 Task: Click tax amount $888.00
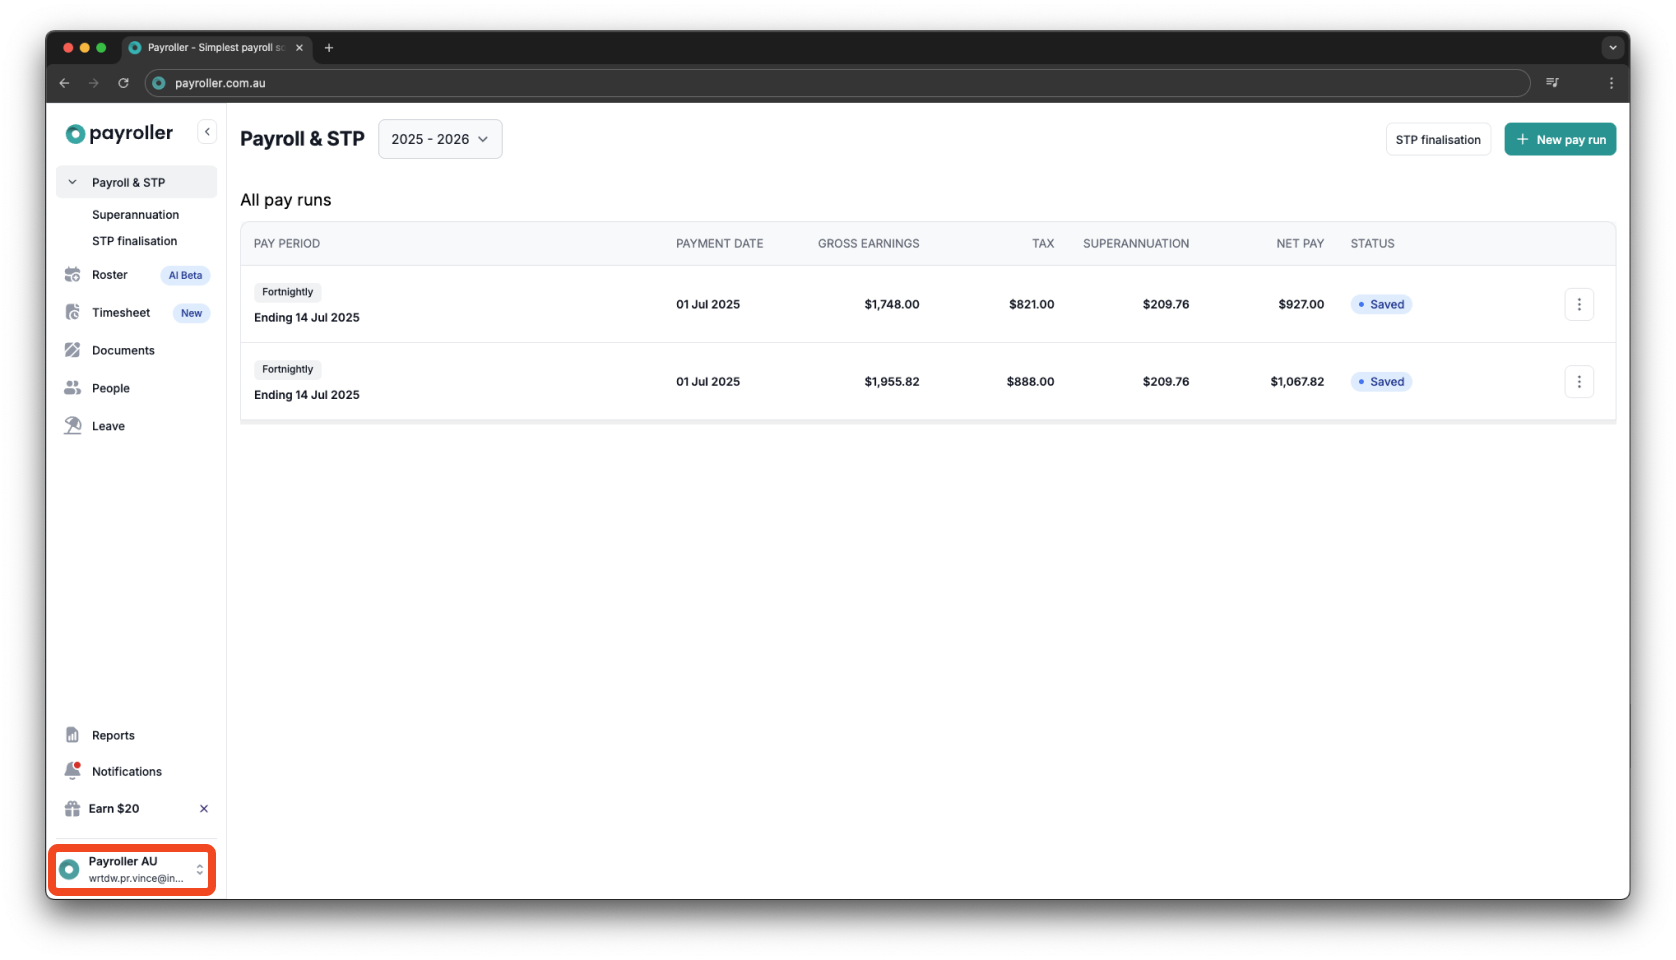[x=1030, y=381]
